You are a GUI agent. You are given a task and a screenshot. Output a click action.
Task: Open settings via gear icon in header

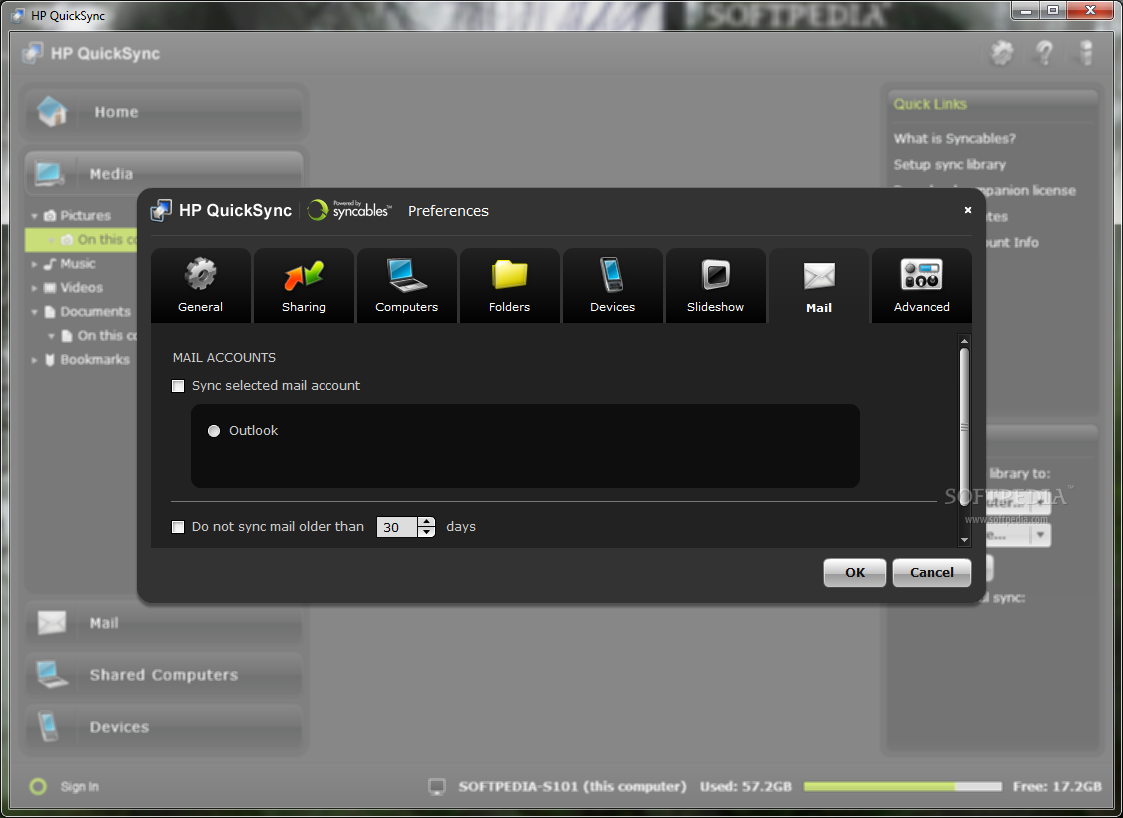point(1002,53)
